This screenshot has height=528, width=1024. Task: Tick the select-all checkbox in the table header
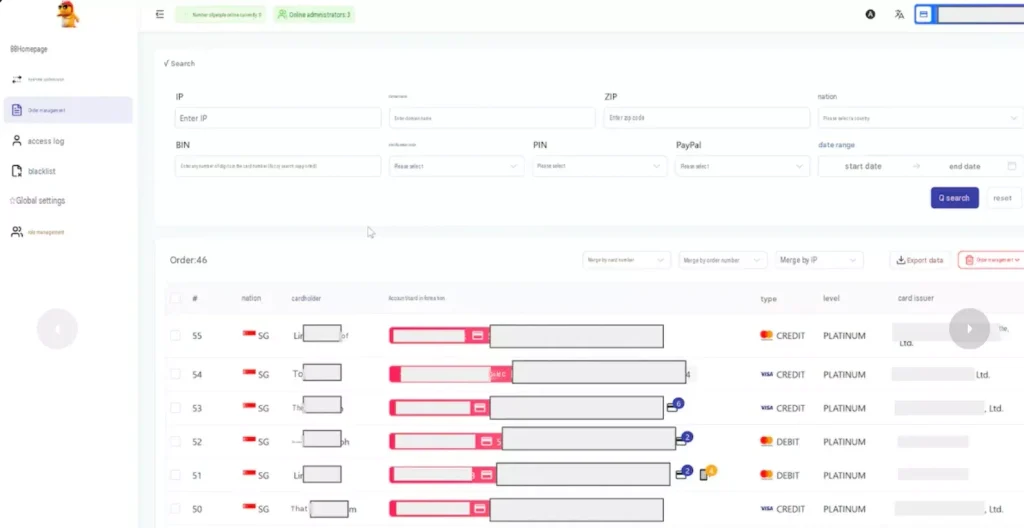[x=175, y=298]
